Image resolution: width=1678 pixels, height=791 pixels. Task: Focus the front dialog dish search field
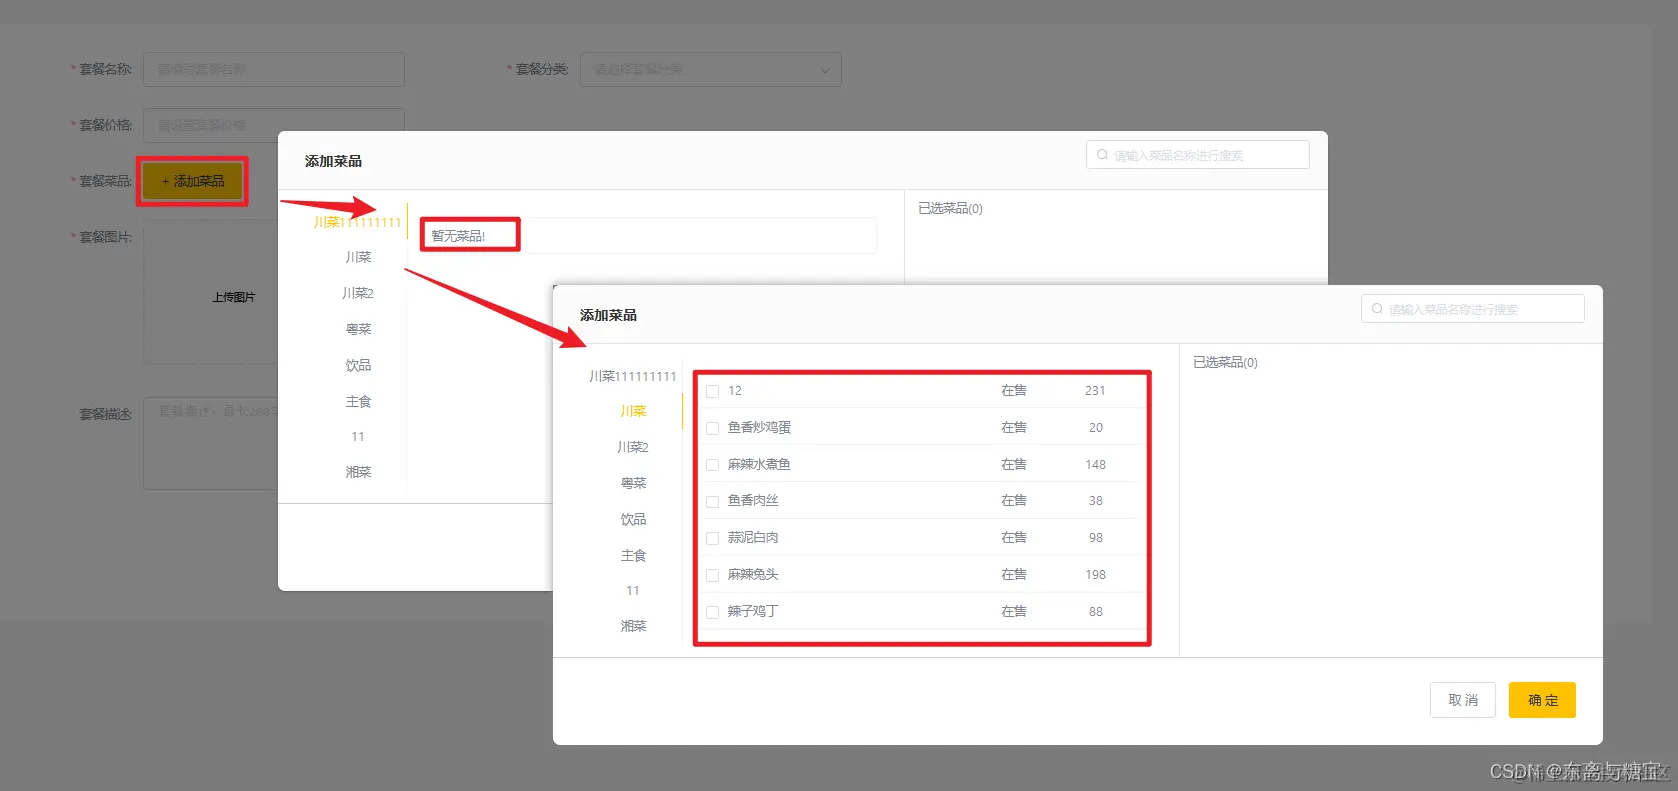[1472, 309]
